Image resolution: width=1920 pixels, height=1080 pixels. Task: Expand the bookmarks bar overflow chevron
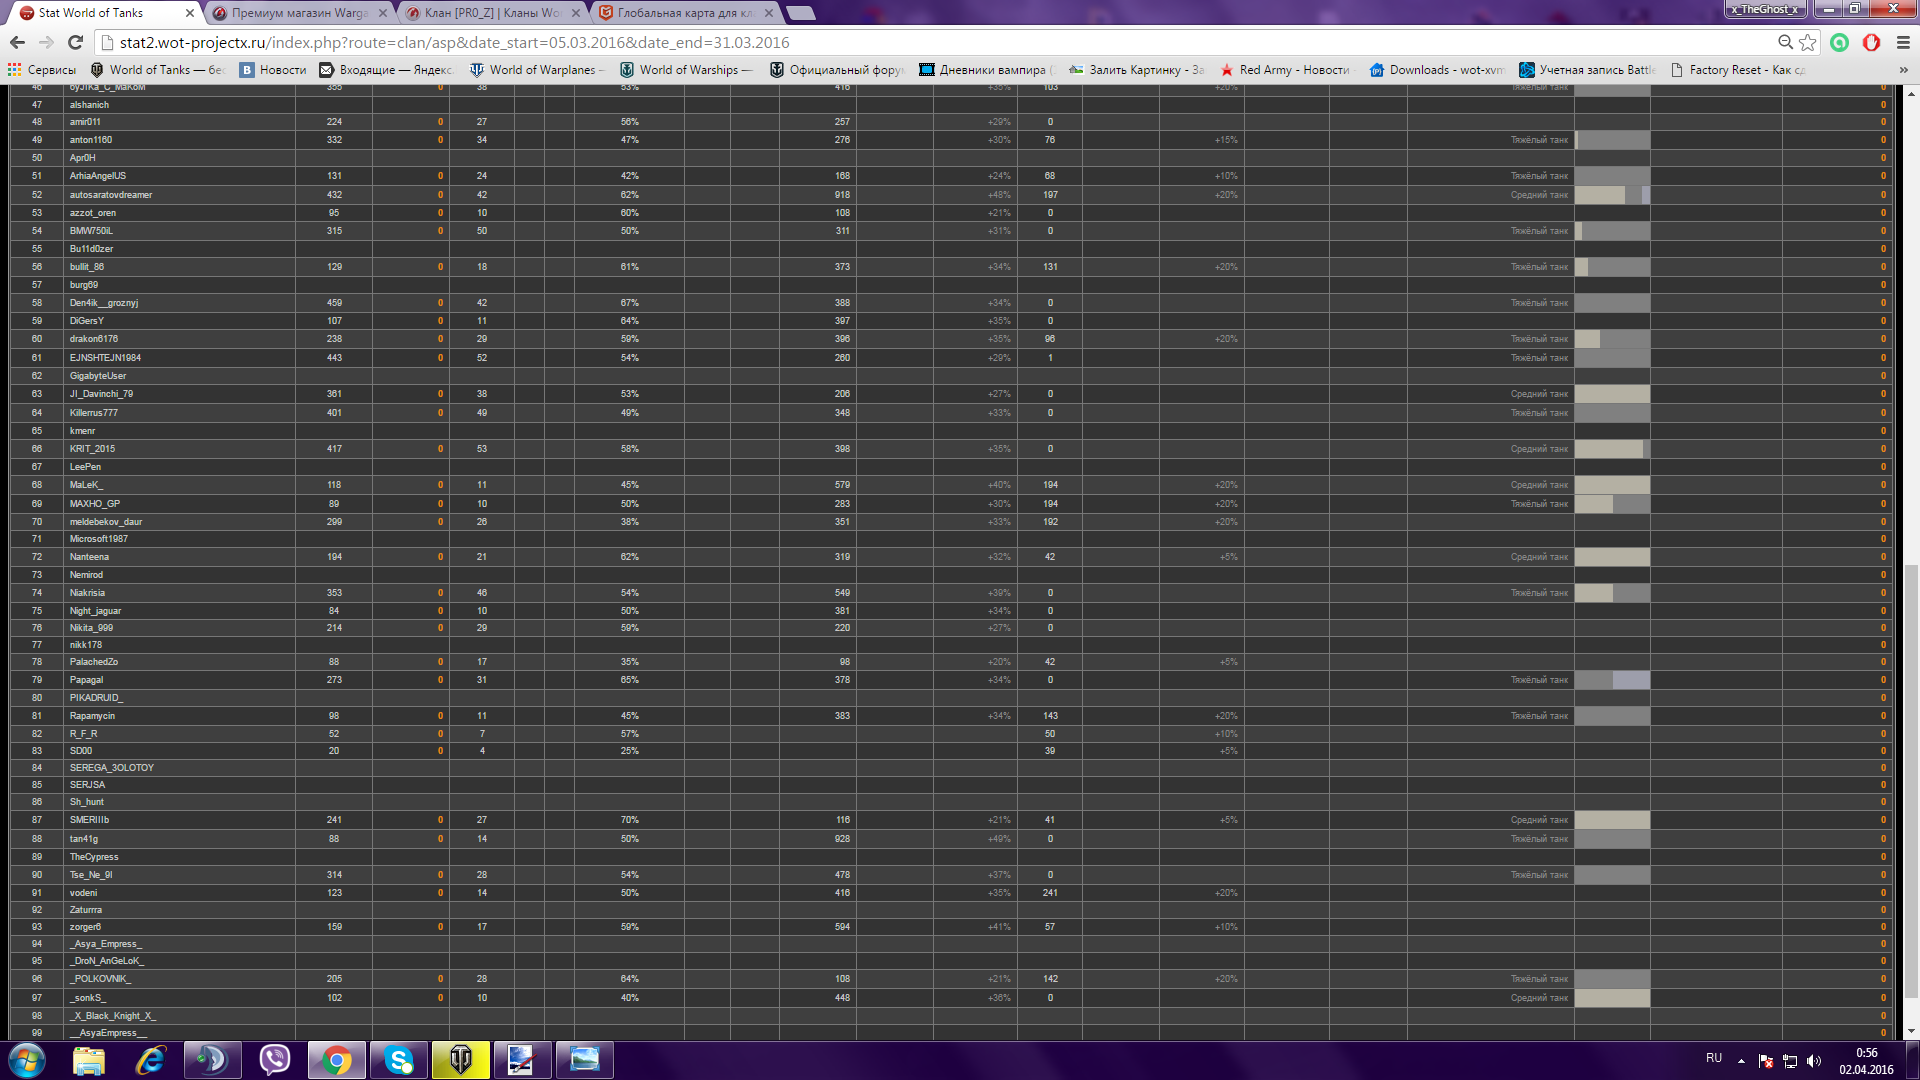[1903, 70]
